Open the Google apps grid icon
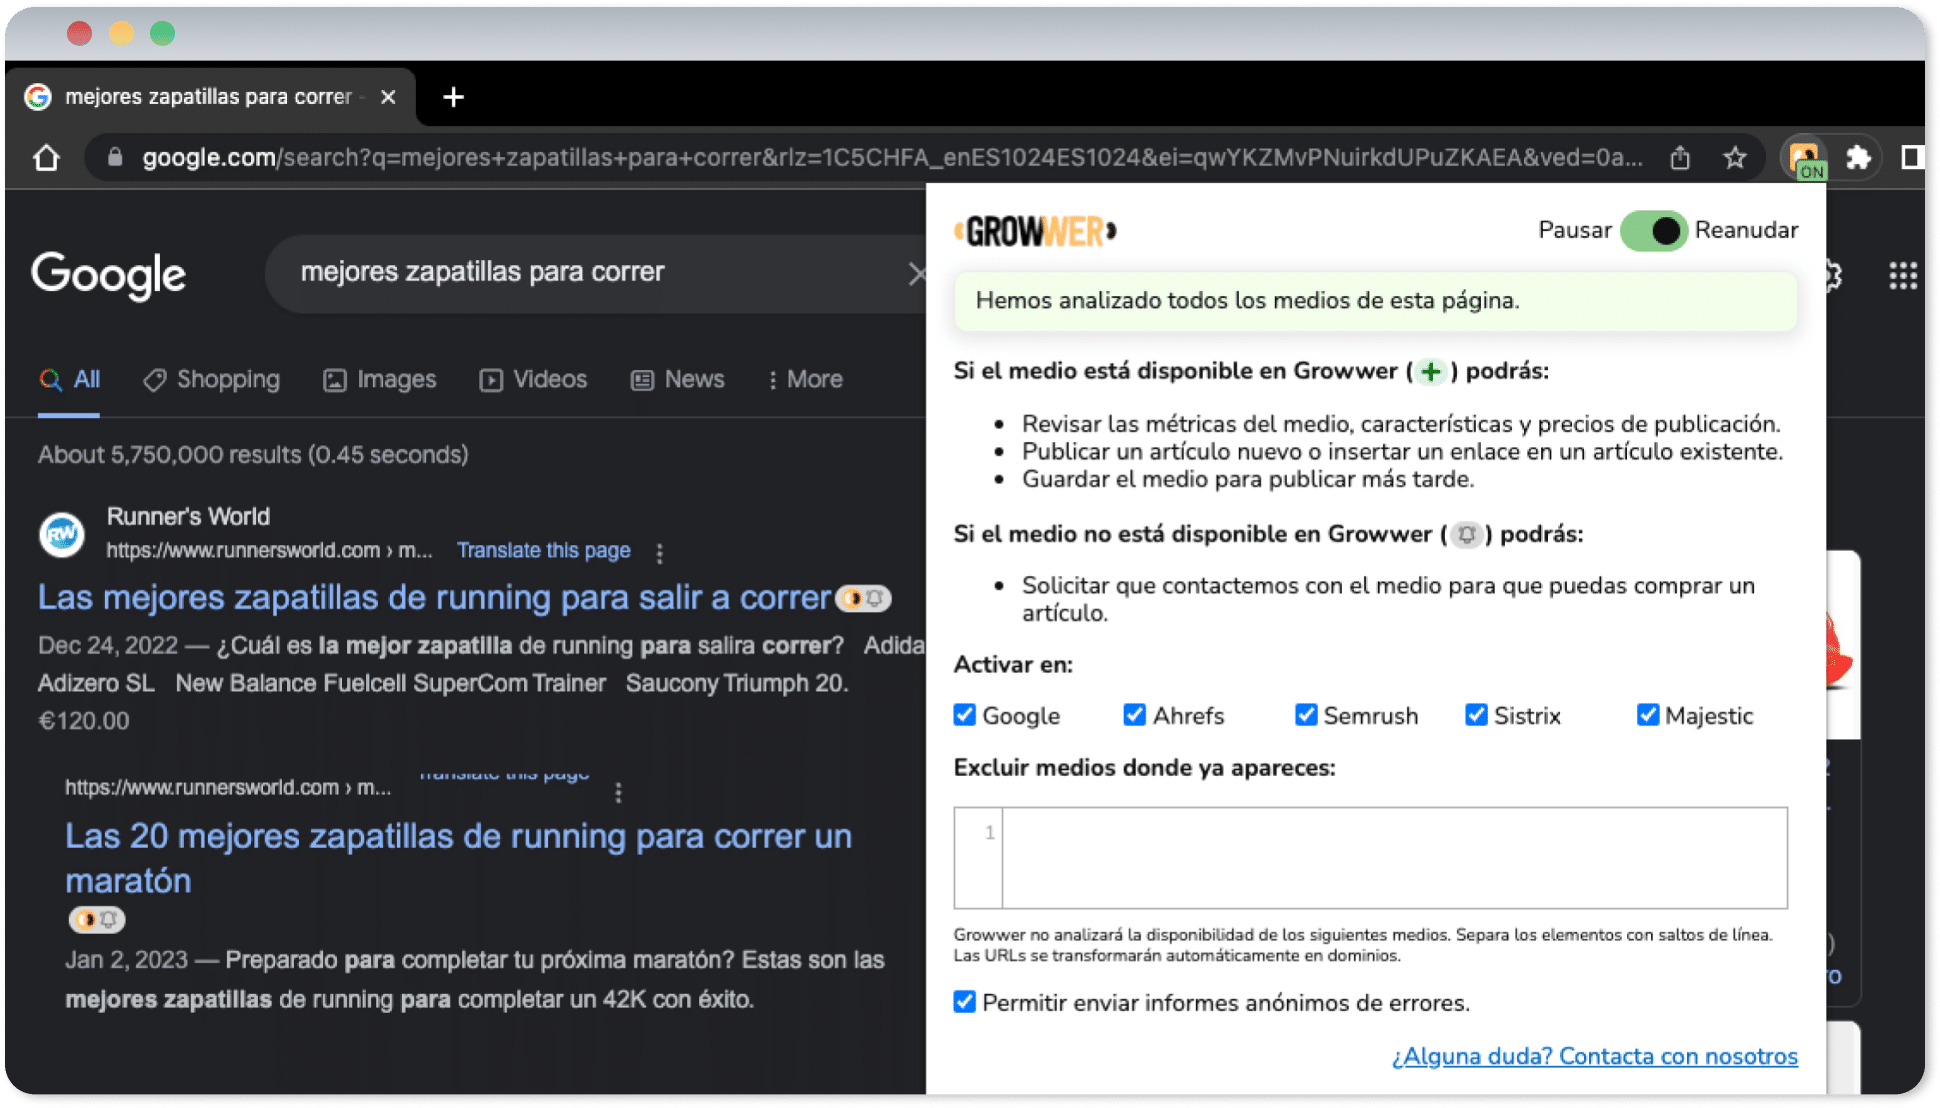 coord(1902,275)
